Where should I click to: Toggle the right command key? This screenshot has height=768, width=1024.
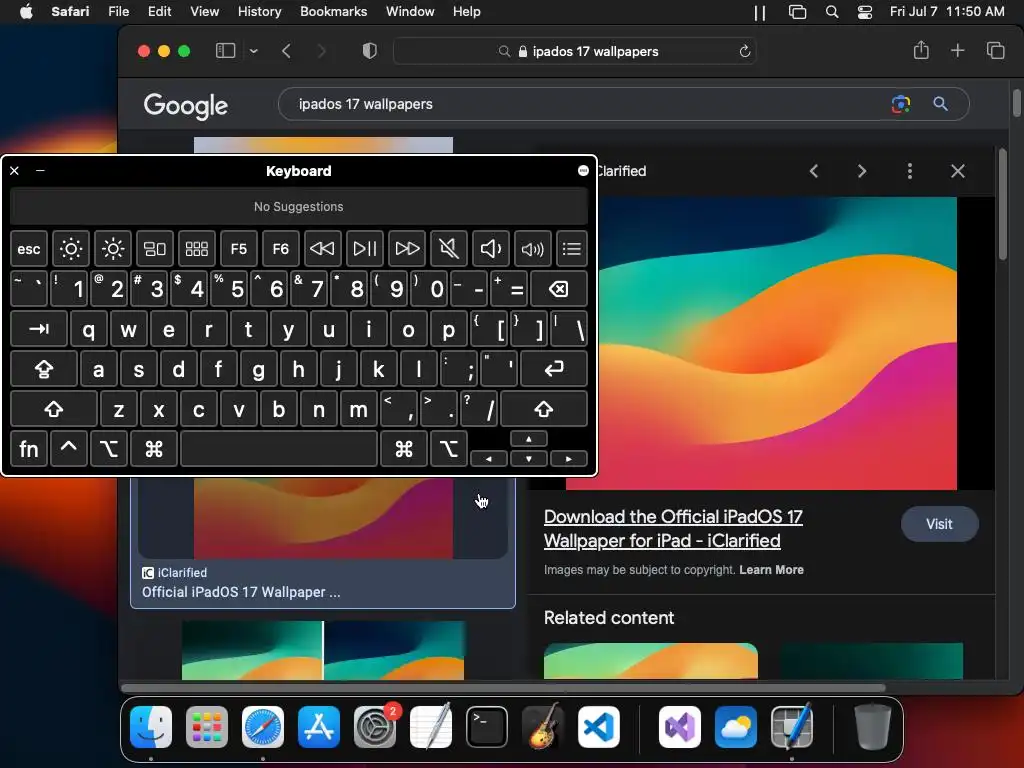coord(404,449)
